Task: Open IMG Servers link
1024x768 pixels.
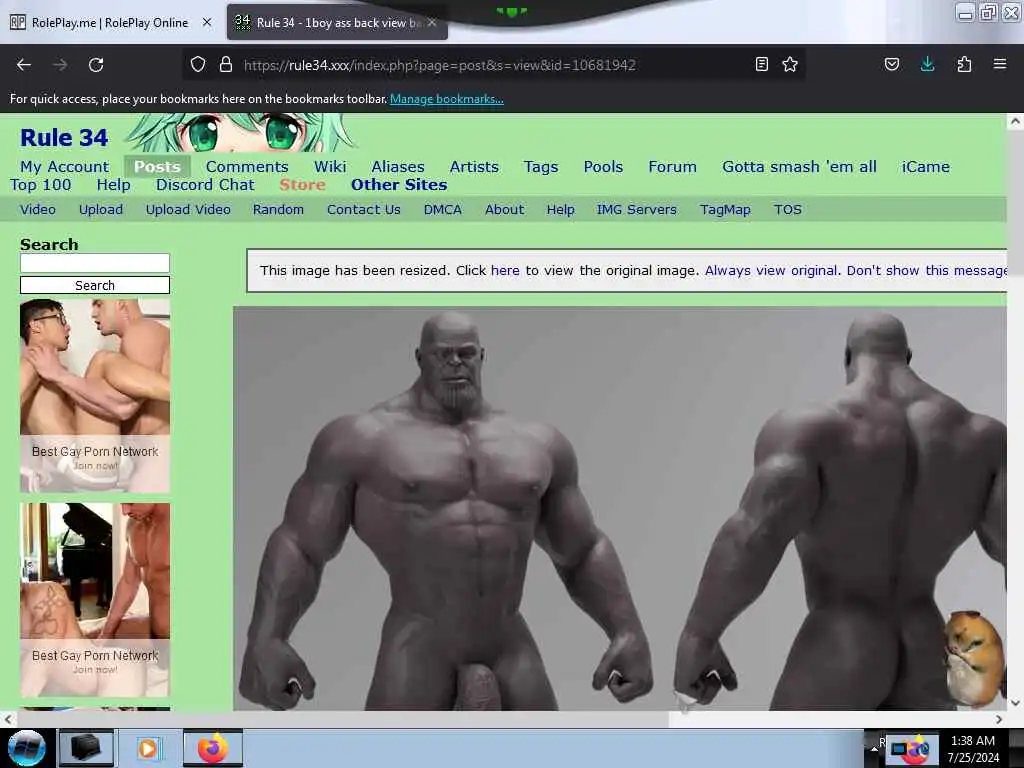Action: point(637,210)
